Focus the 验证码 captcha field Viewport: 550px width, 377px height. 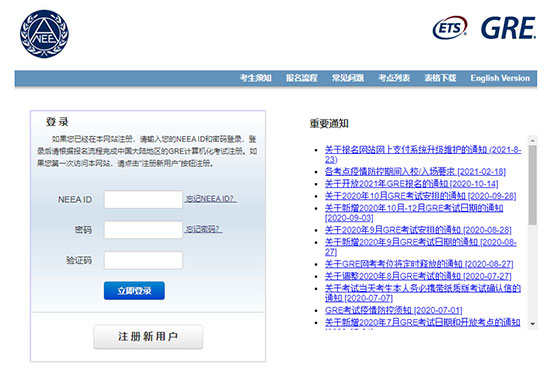143,260
